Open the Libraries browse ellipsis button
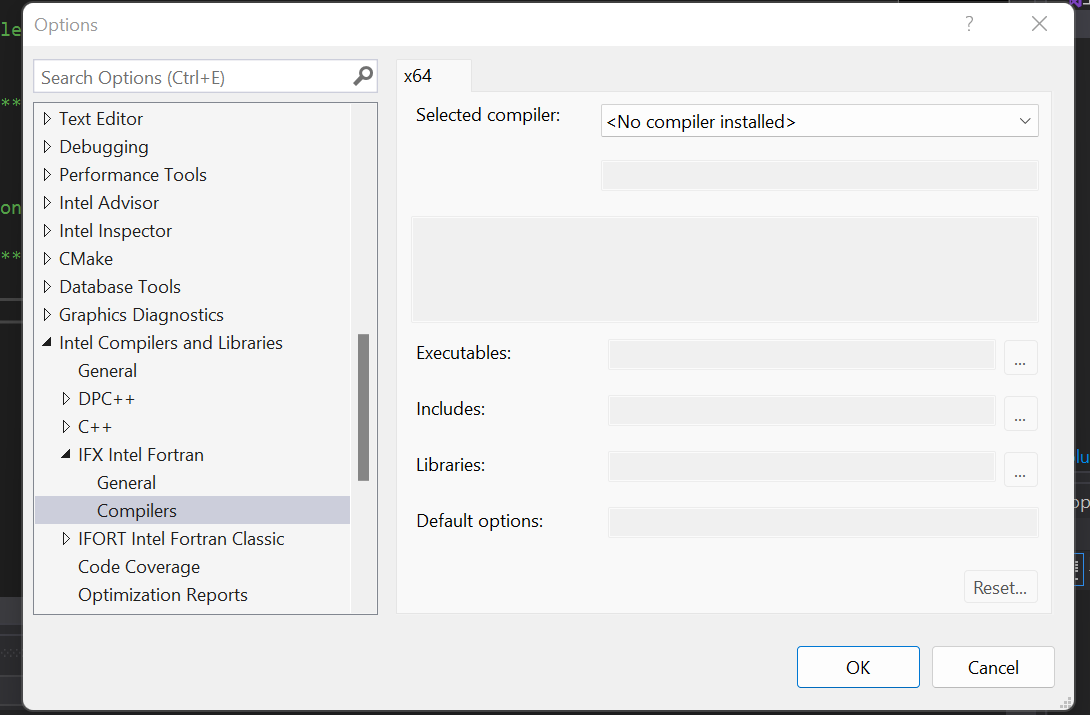Viewport: 1090px width, 715px height. tap(1020, 469)
